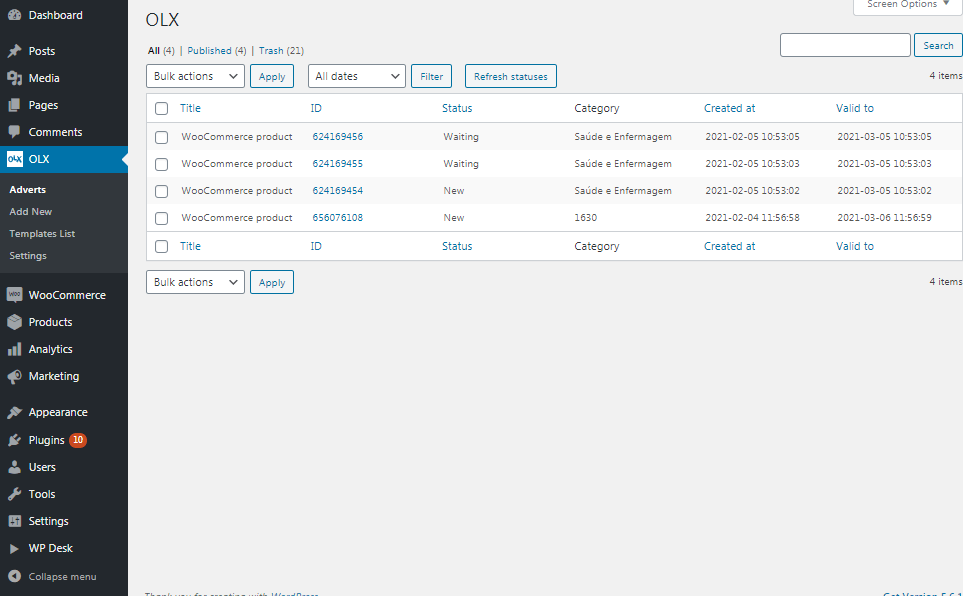Image resolution: width=963 pixels, height=596 pixels.
Task: Sort by header Status column
Action: [x=457, y=108]
